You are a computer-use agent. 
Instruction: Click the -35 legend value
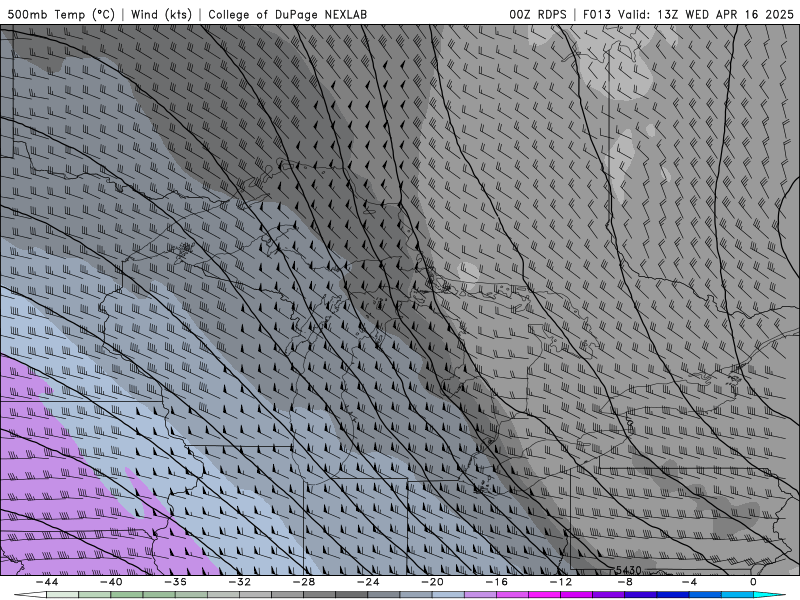click(x=176, y=582)
